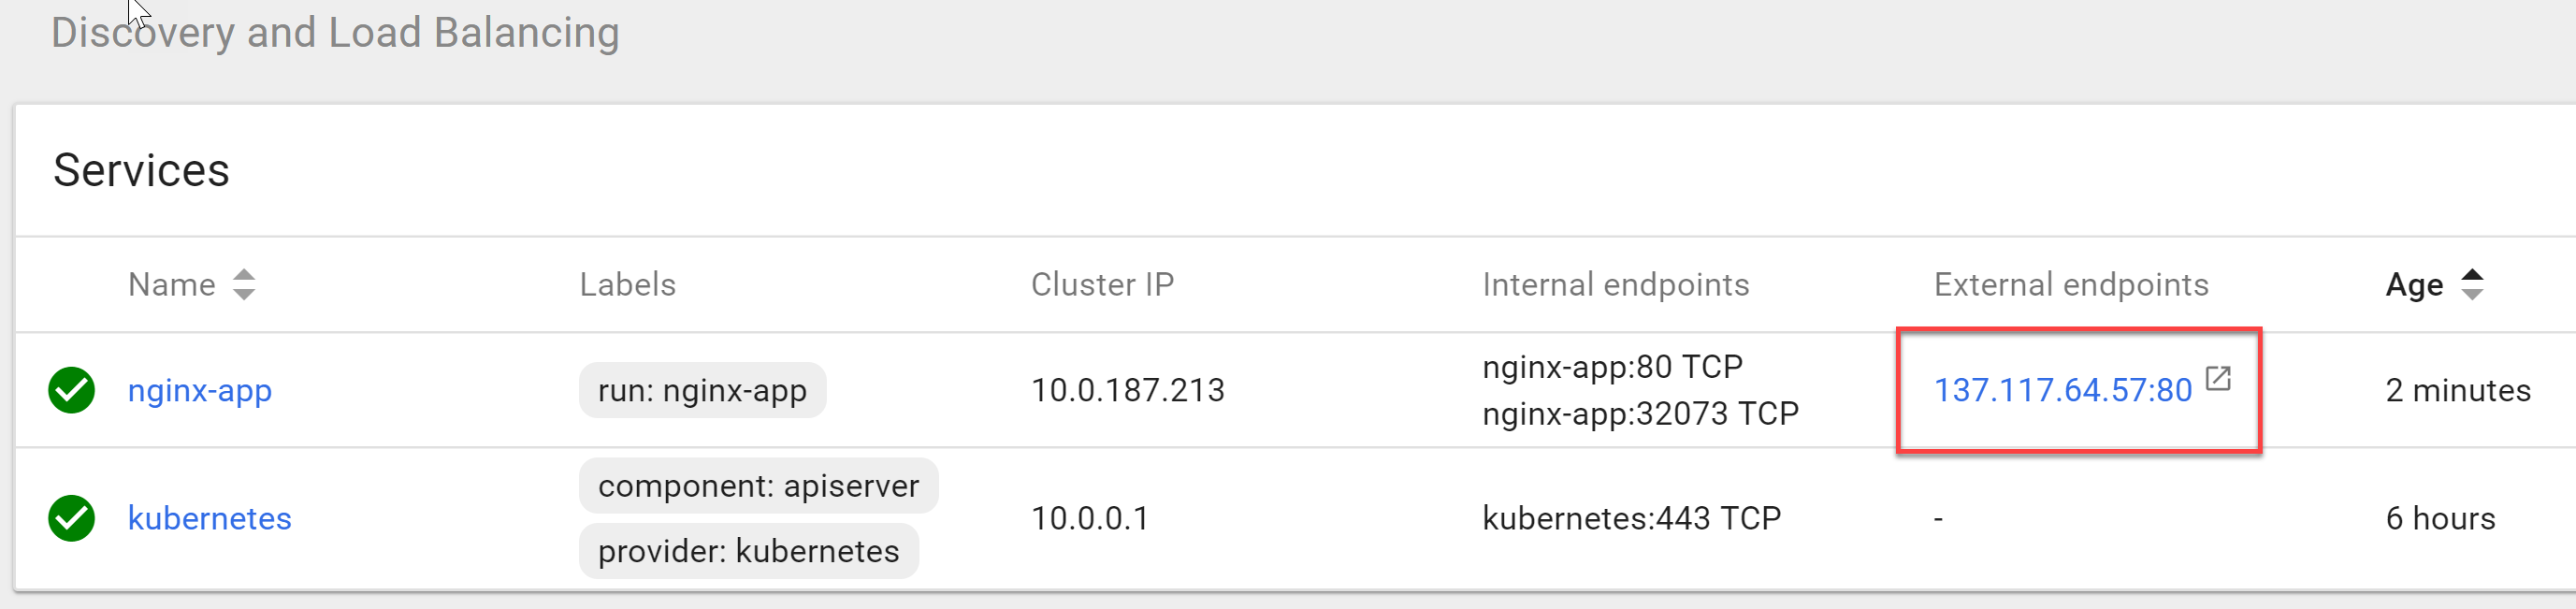
Task: Select the provider: kubernetes label chip
Action: [x=748, y=551]
